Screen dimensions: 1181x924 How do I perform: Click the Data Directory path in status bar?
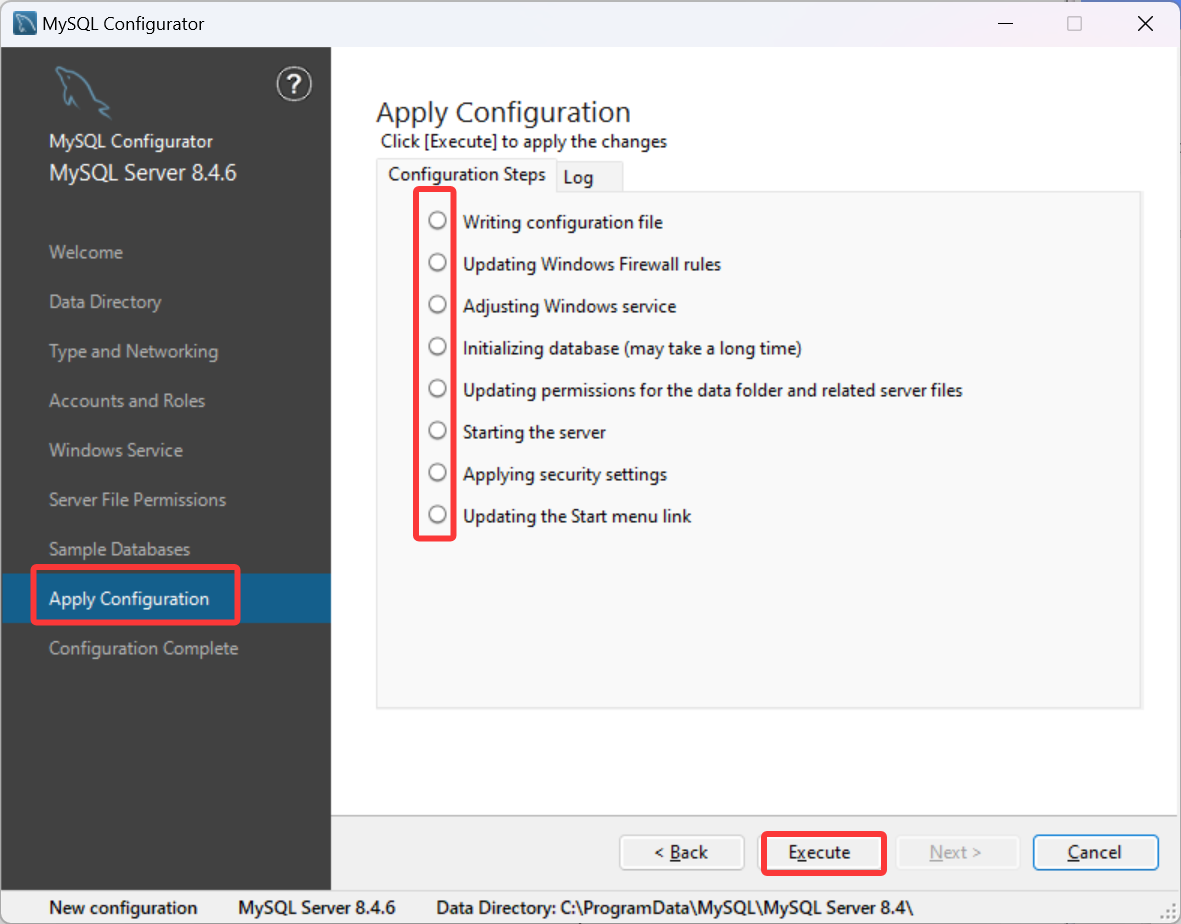click(x=675, y=908)
